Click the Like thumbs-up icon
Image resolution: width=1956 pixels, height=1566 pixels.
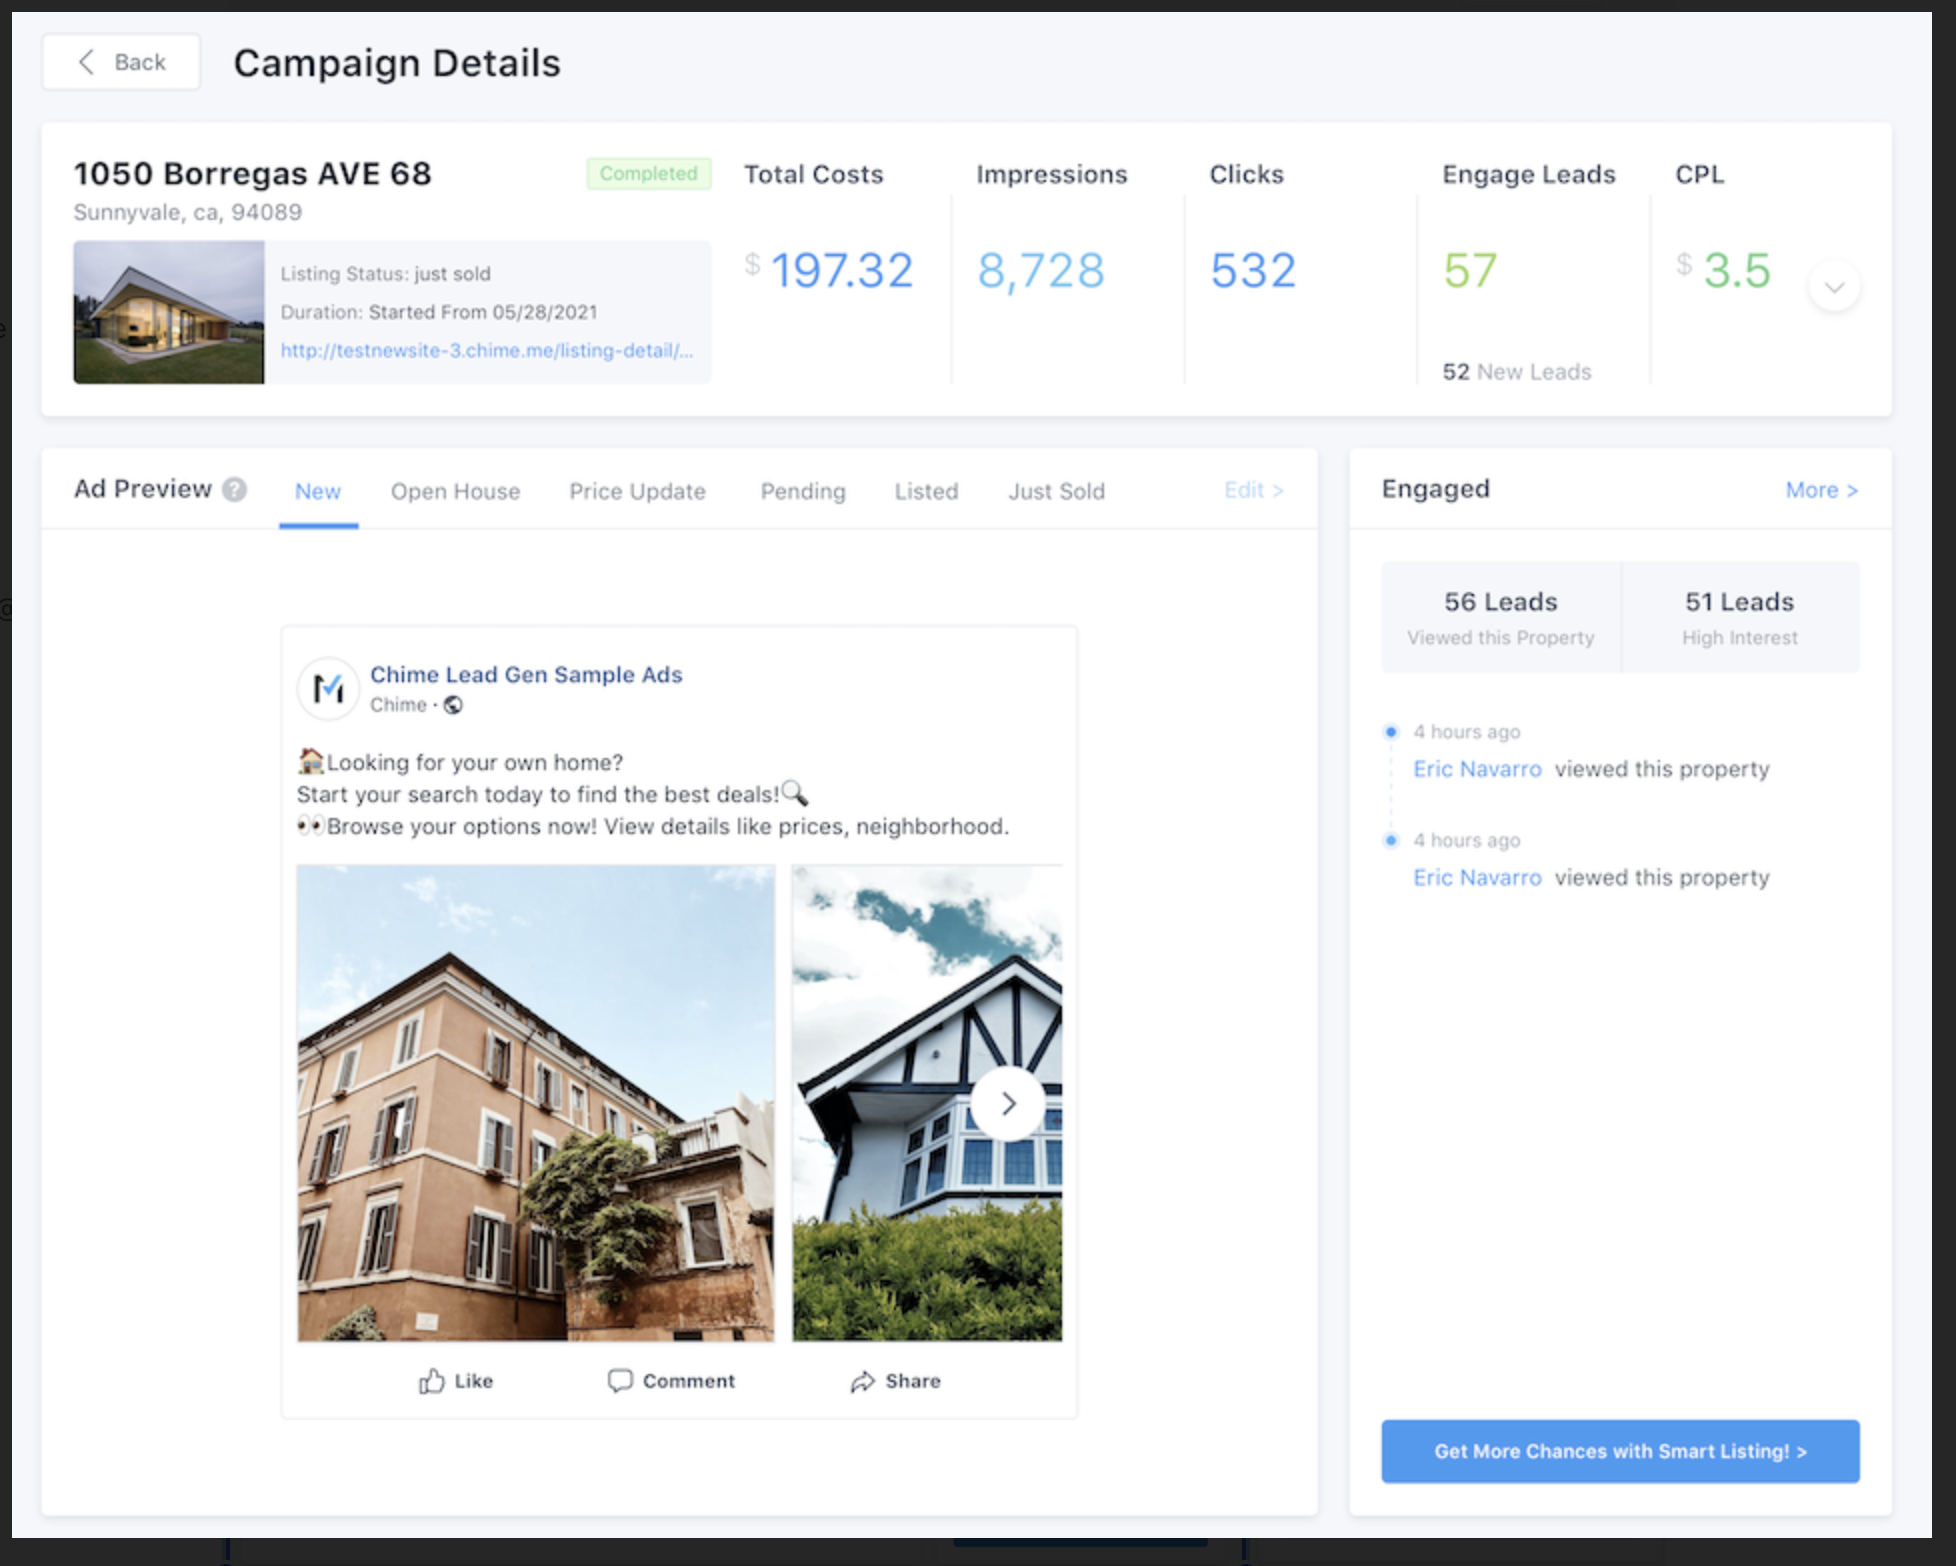pos(432,1381)
